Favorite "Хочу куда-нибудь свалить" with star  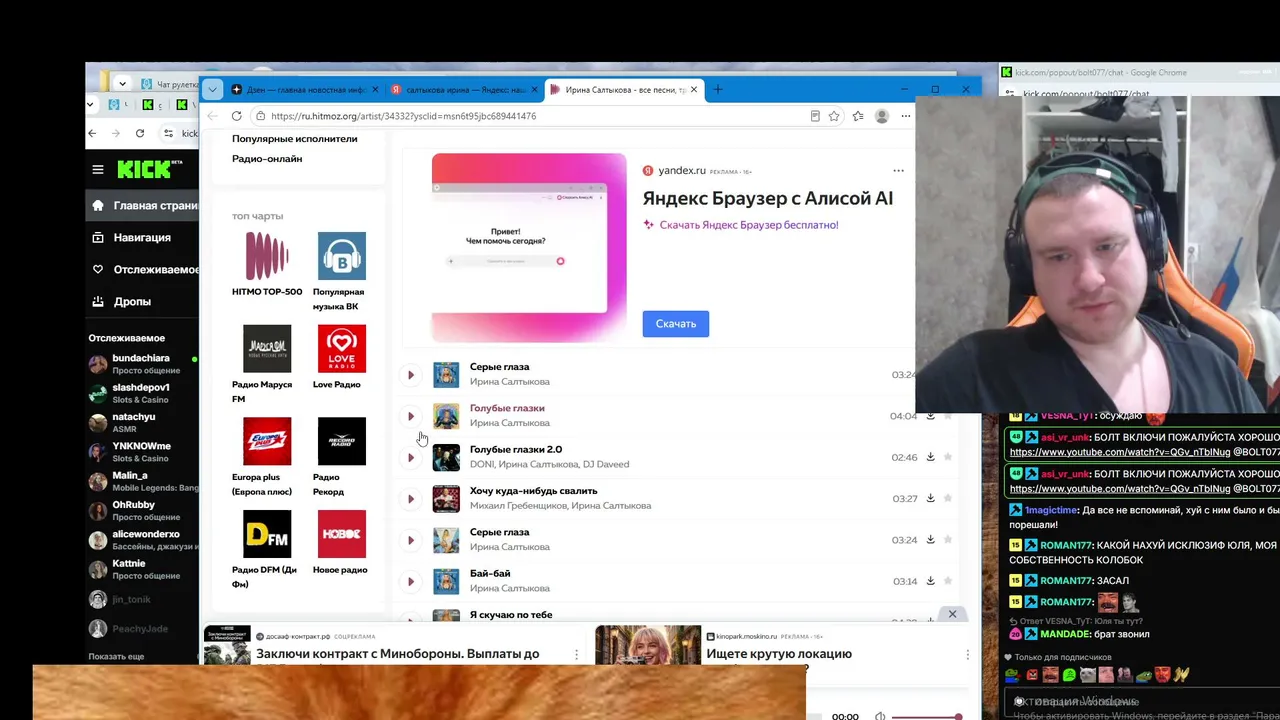pyautogui.click(x=948, y=498)
